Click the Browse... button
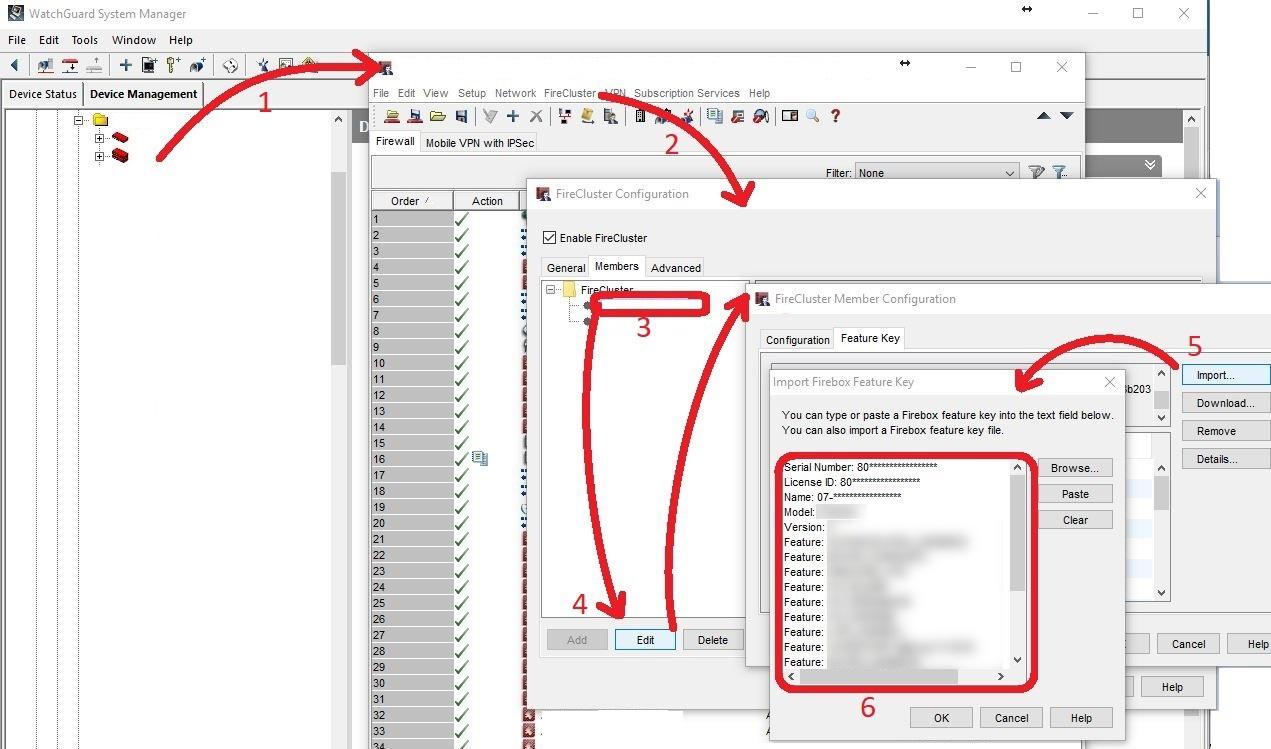 (x=1074, y=468)
